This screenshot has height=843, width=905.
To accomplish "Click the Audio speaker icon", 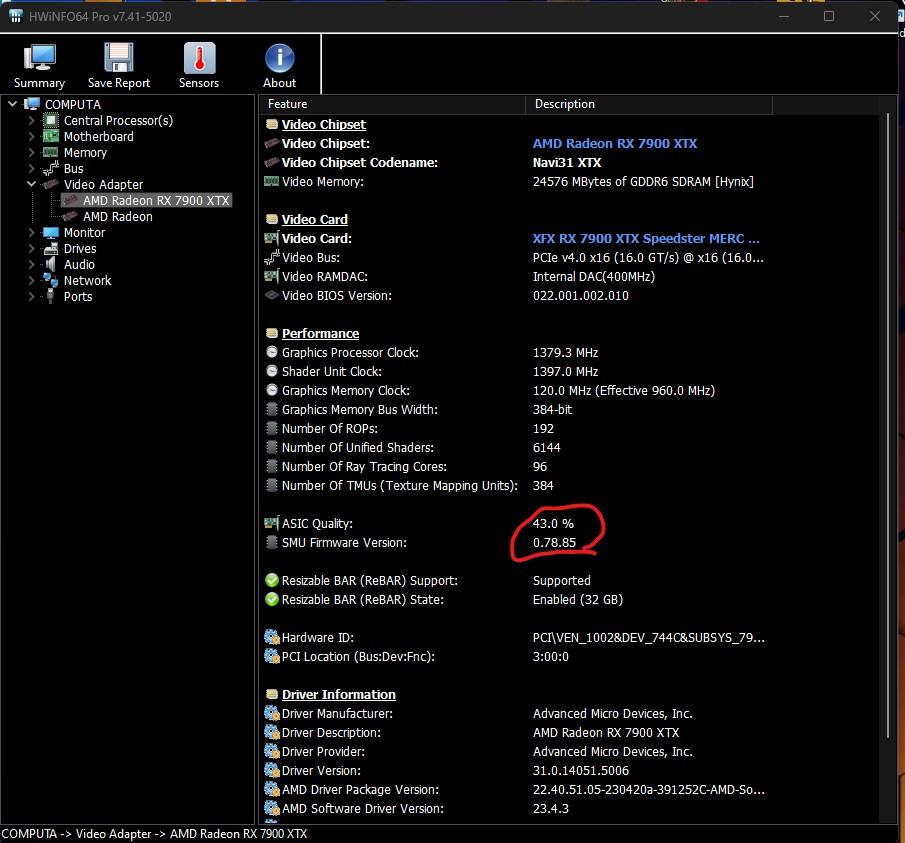I will click(x=51, y=264).
